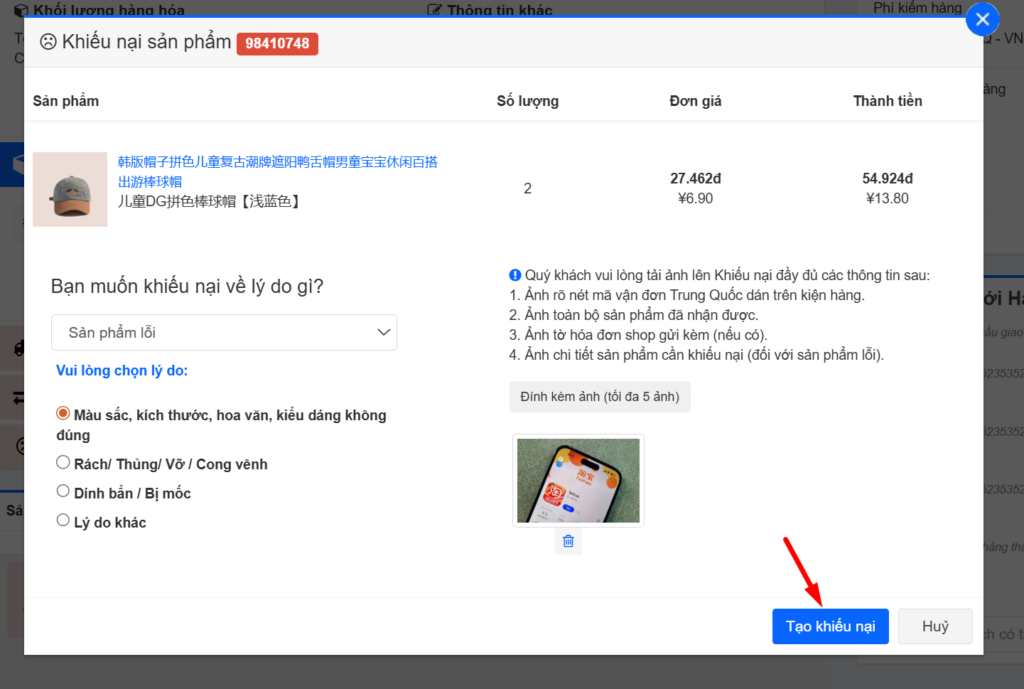Click the sad face icon in dialog title

47,43
